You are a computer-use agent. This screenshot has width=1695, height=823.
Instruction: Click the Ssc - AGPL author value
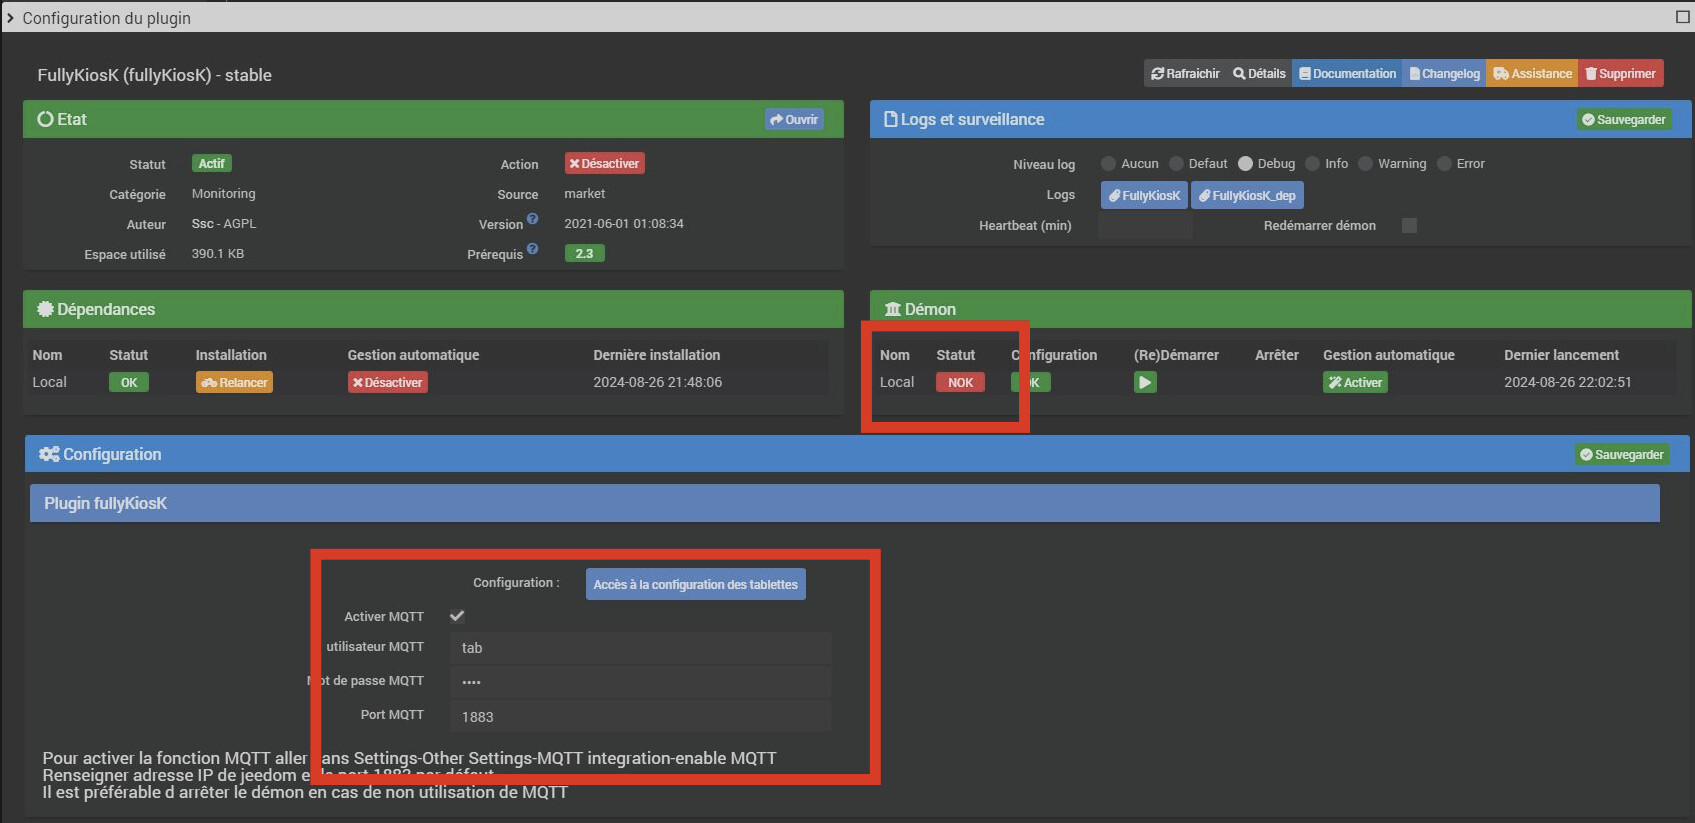[224, 224]
